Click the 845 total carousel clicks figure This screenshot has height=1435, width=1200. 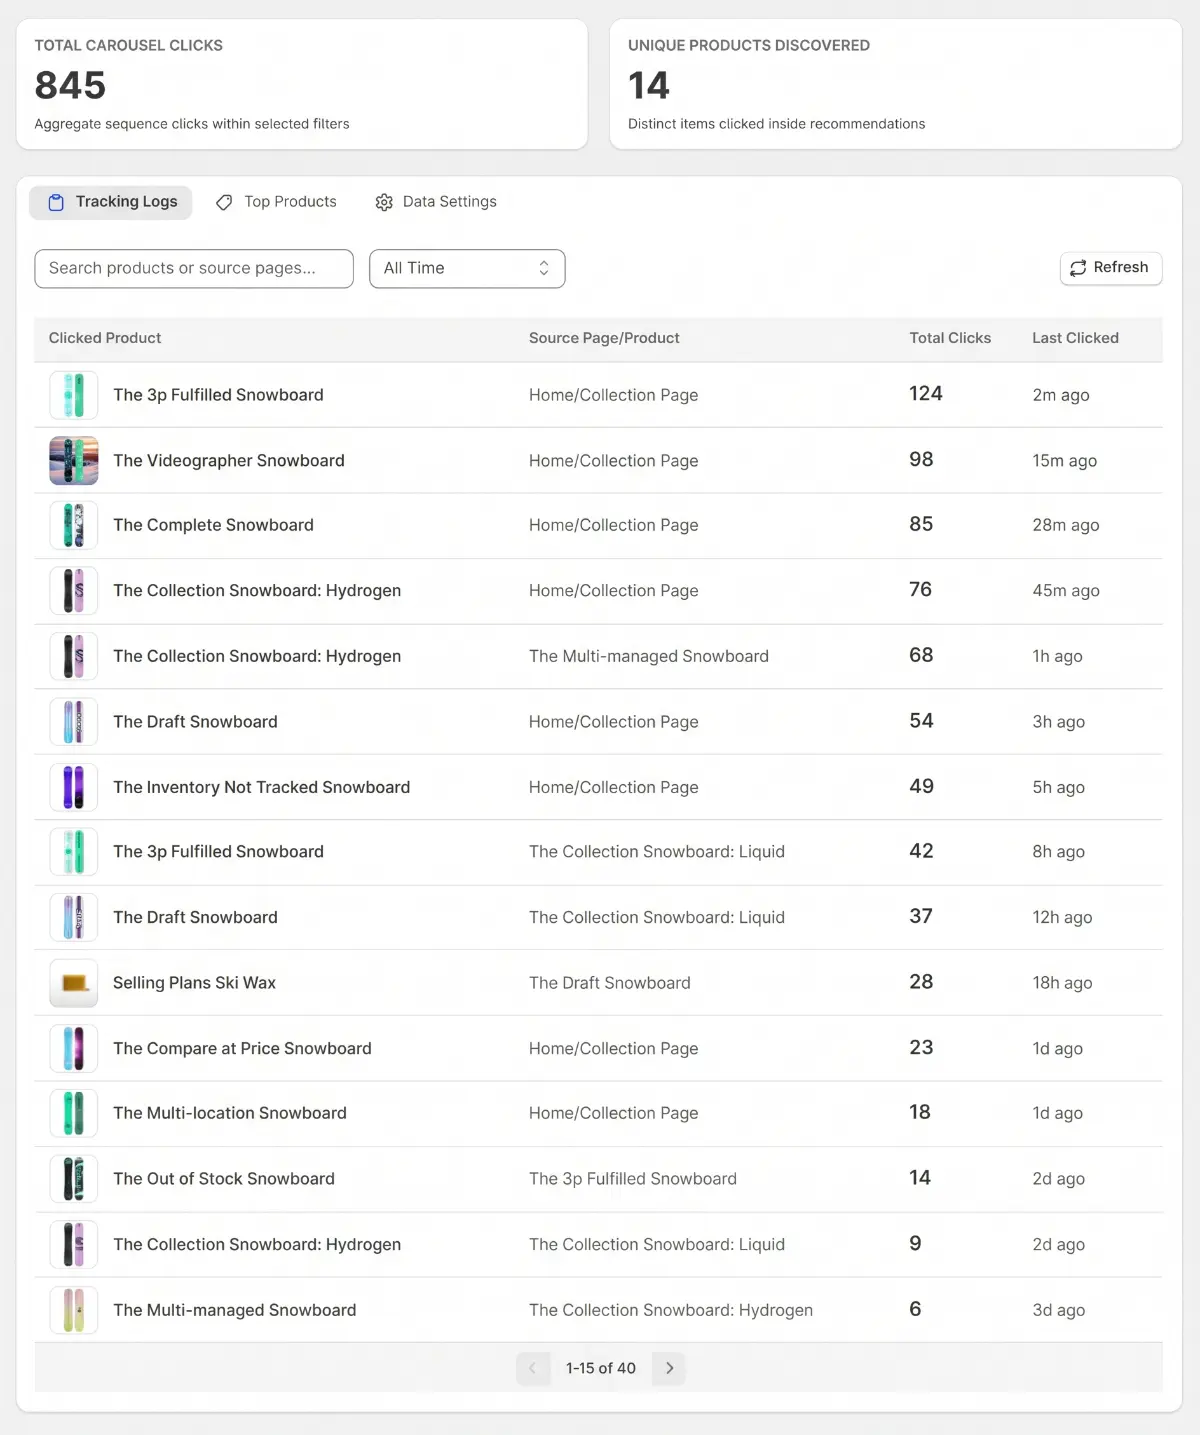click(x=70, y=86)
